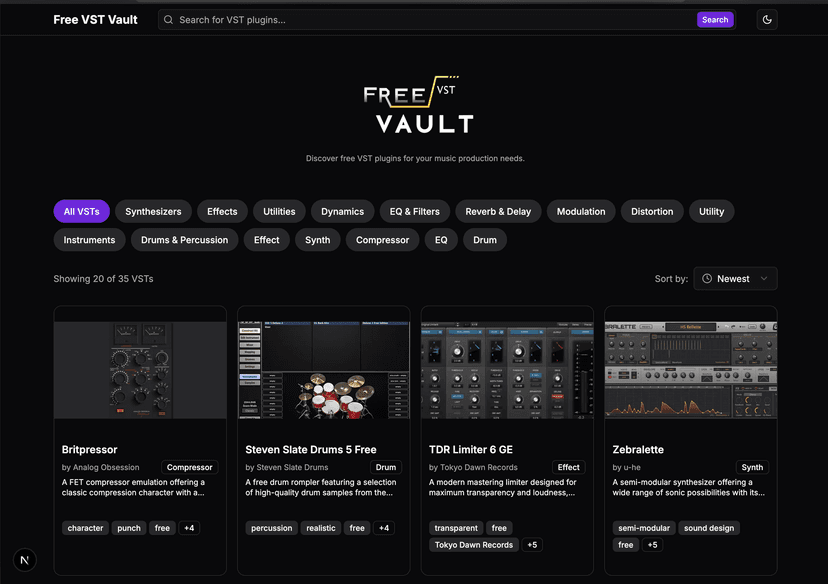Open the Zebralette plugin screenshot
Viewport: 828px width, 584px height.
(691, 370)
